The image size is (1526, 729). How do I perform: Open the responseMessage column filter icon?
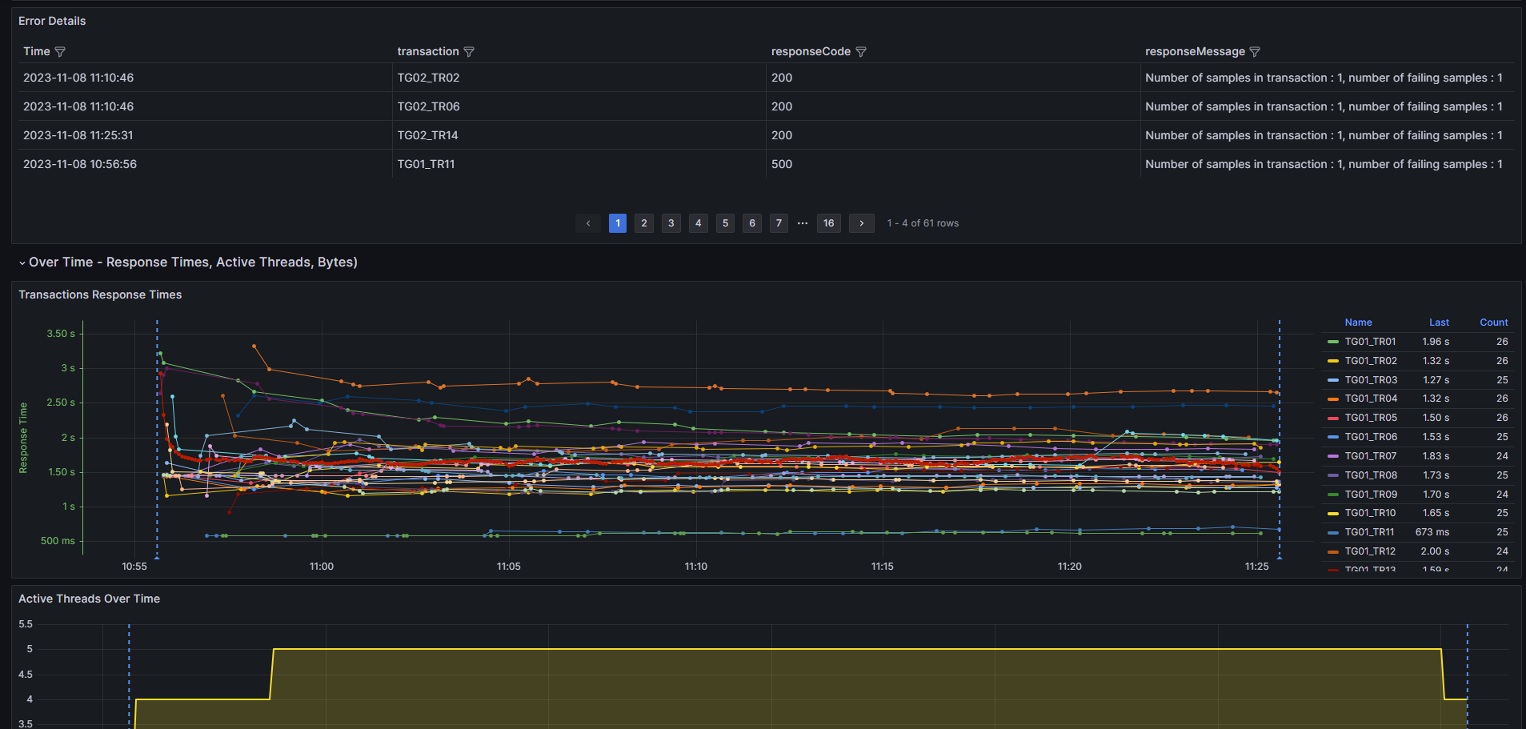tap(1255, 52)
